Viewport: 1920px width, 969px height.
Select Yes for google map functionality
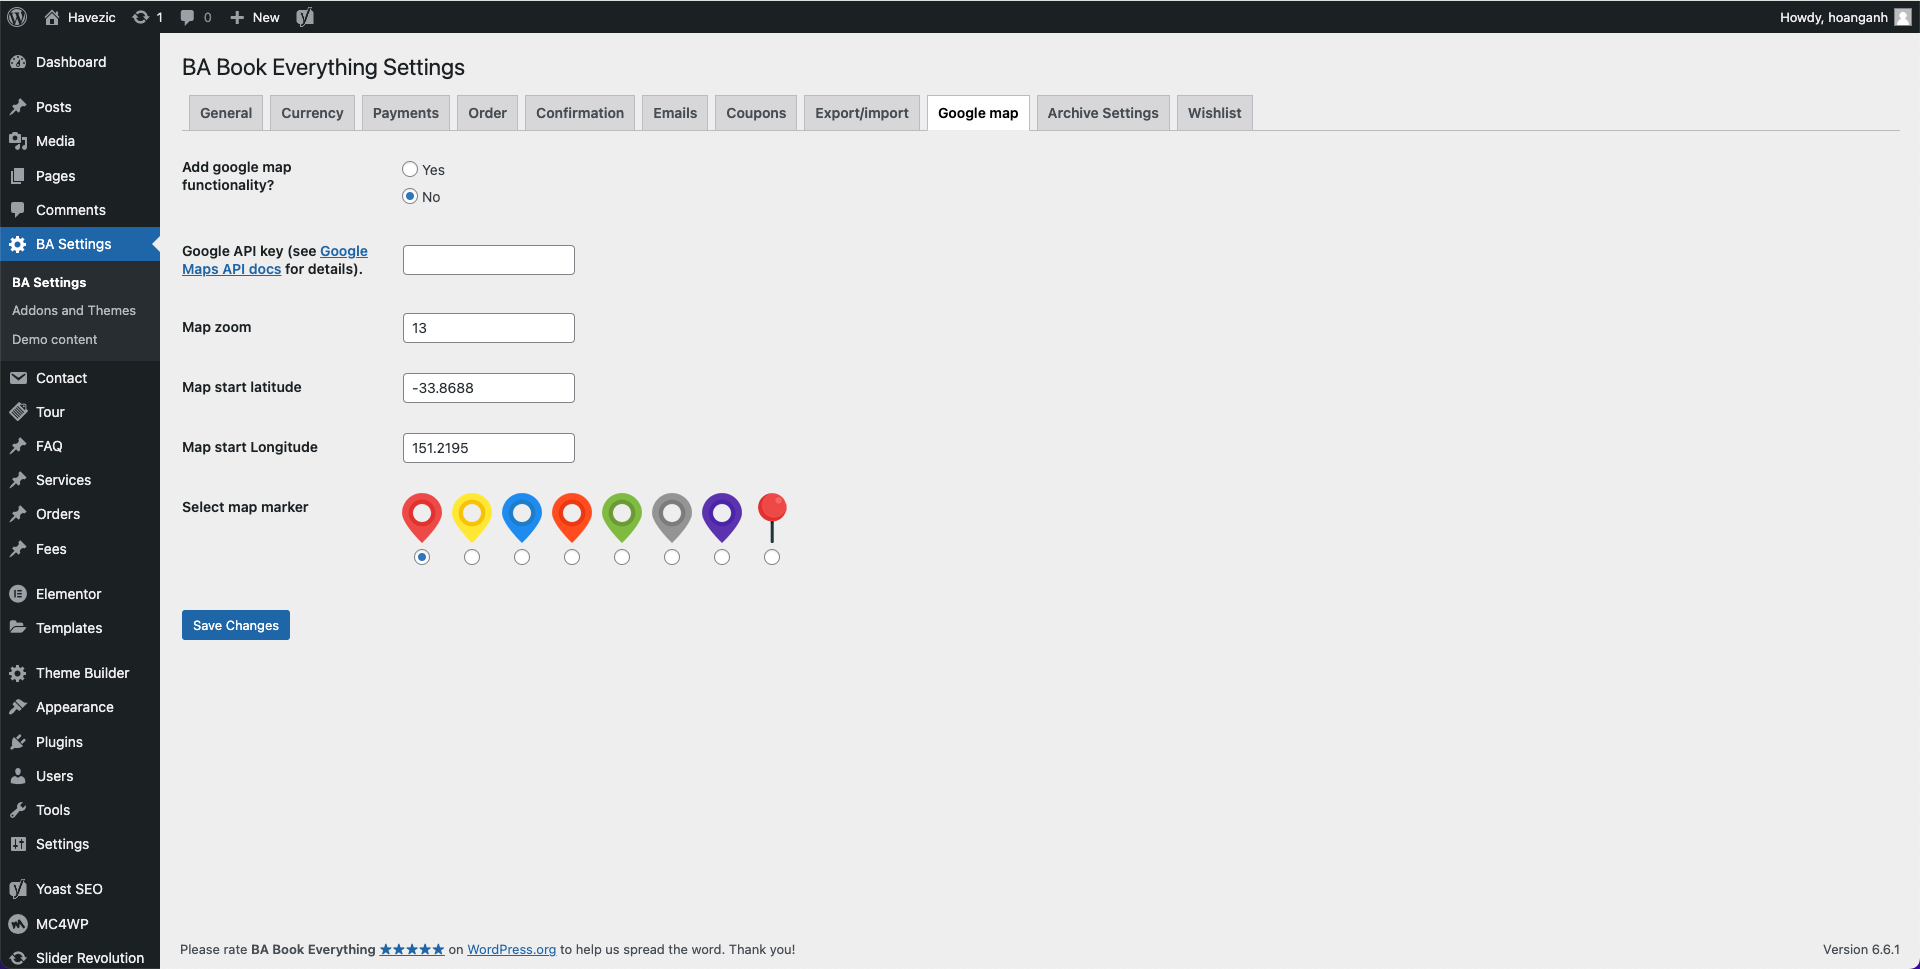(x=410, y=169)
